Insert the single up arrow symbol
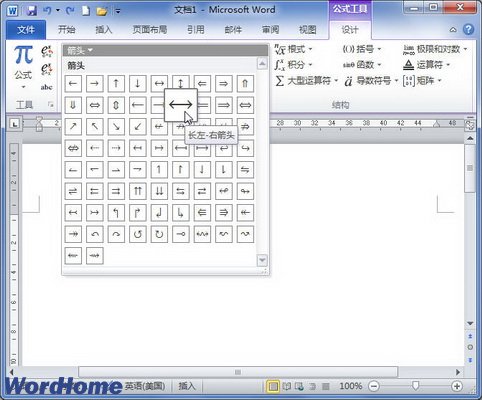 [x=116, y=83]
